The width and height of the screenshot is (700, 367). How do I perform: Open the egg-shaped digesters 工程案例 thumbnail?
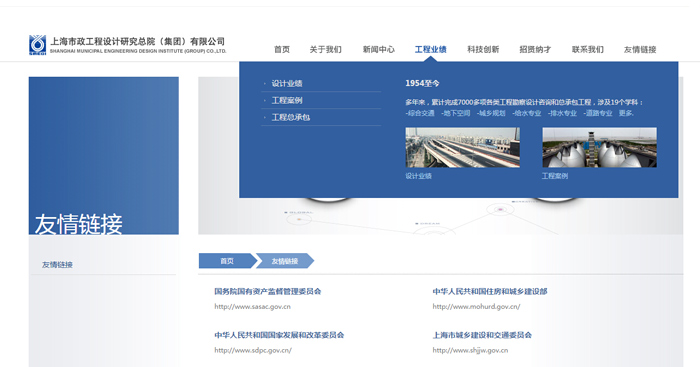600,148
